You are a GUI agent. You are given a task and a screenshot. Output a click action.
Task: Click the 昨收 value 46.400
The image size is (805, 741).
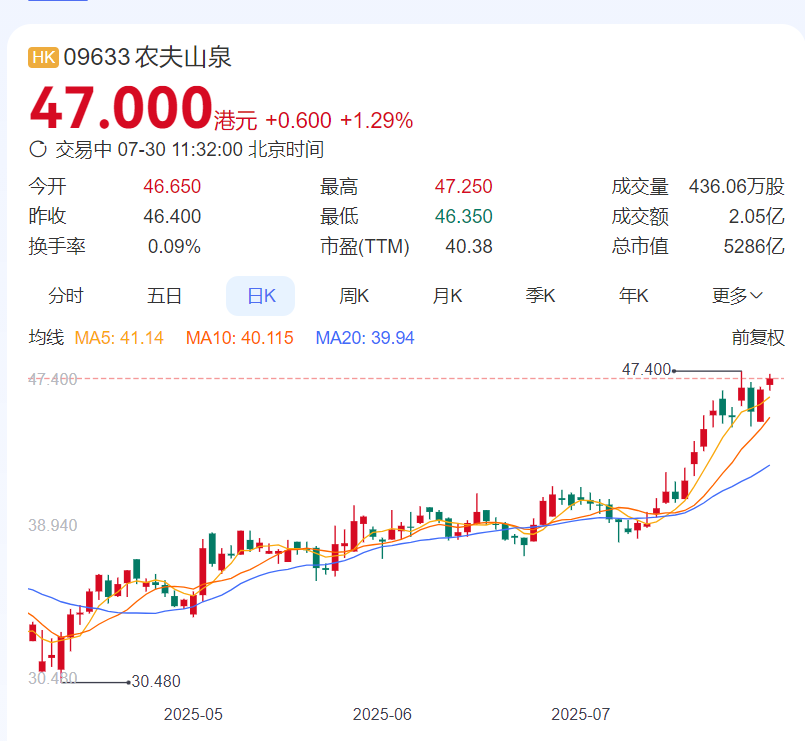tap(172, 216)
